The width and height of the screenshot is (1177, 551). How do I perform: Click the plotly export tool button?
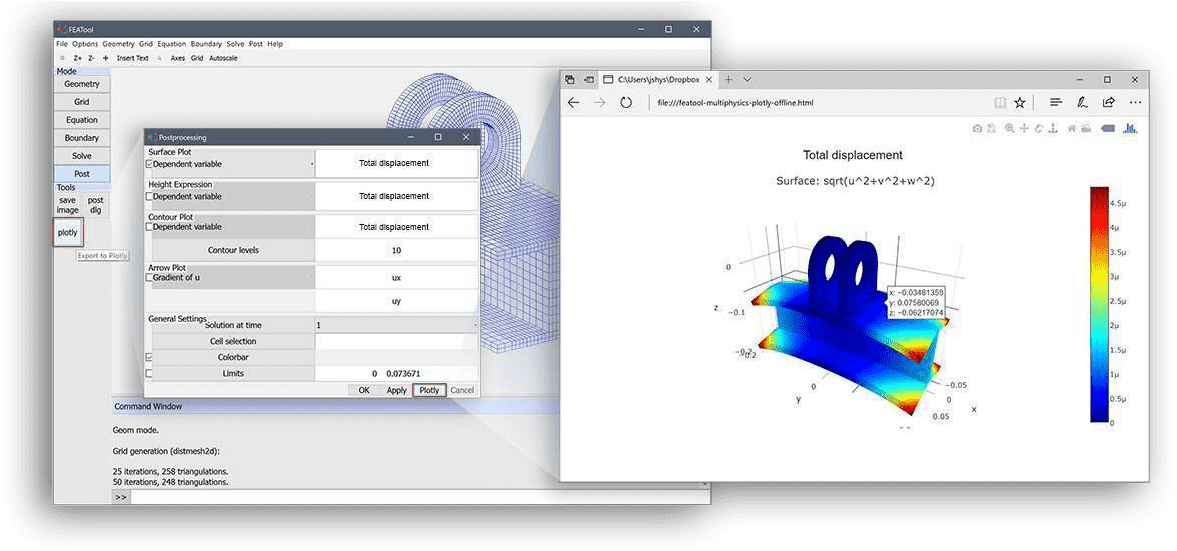pos(68,233)
